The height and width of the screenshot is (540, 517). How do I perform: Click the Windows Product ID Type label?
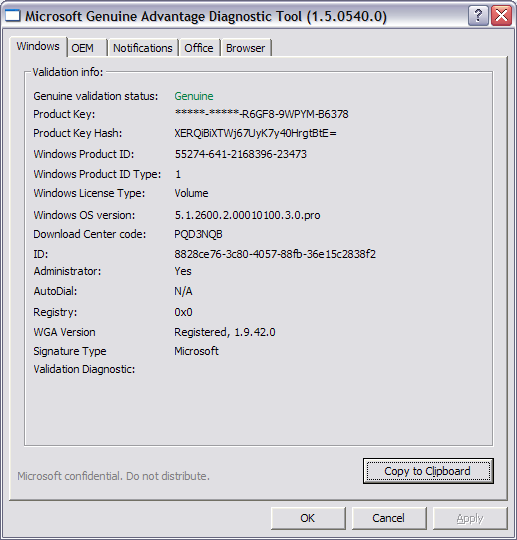[x=97, y=174]
